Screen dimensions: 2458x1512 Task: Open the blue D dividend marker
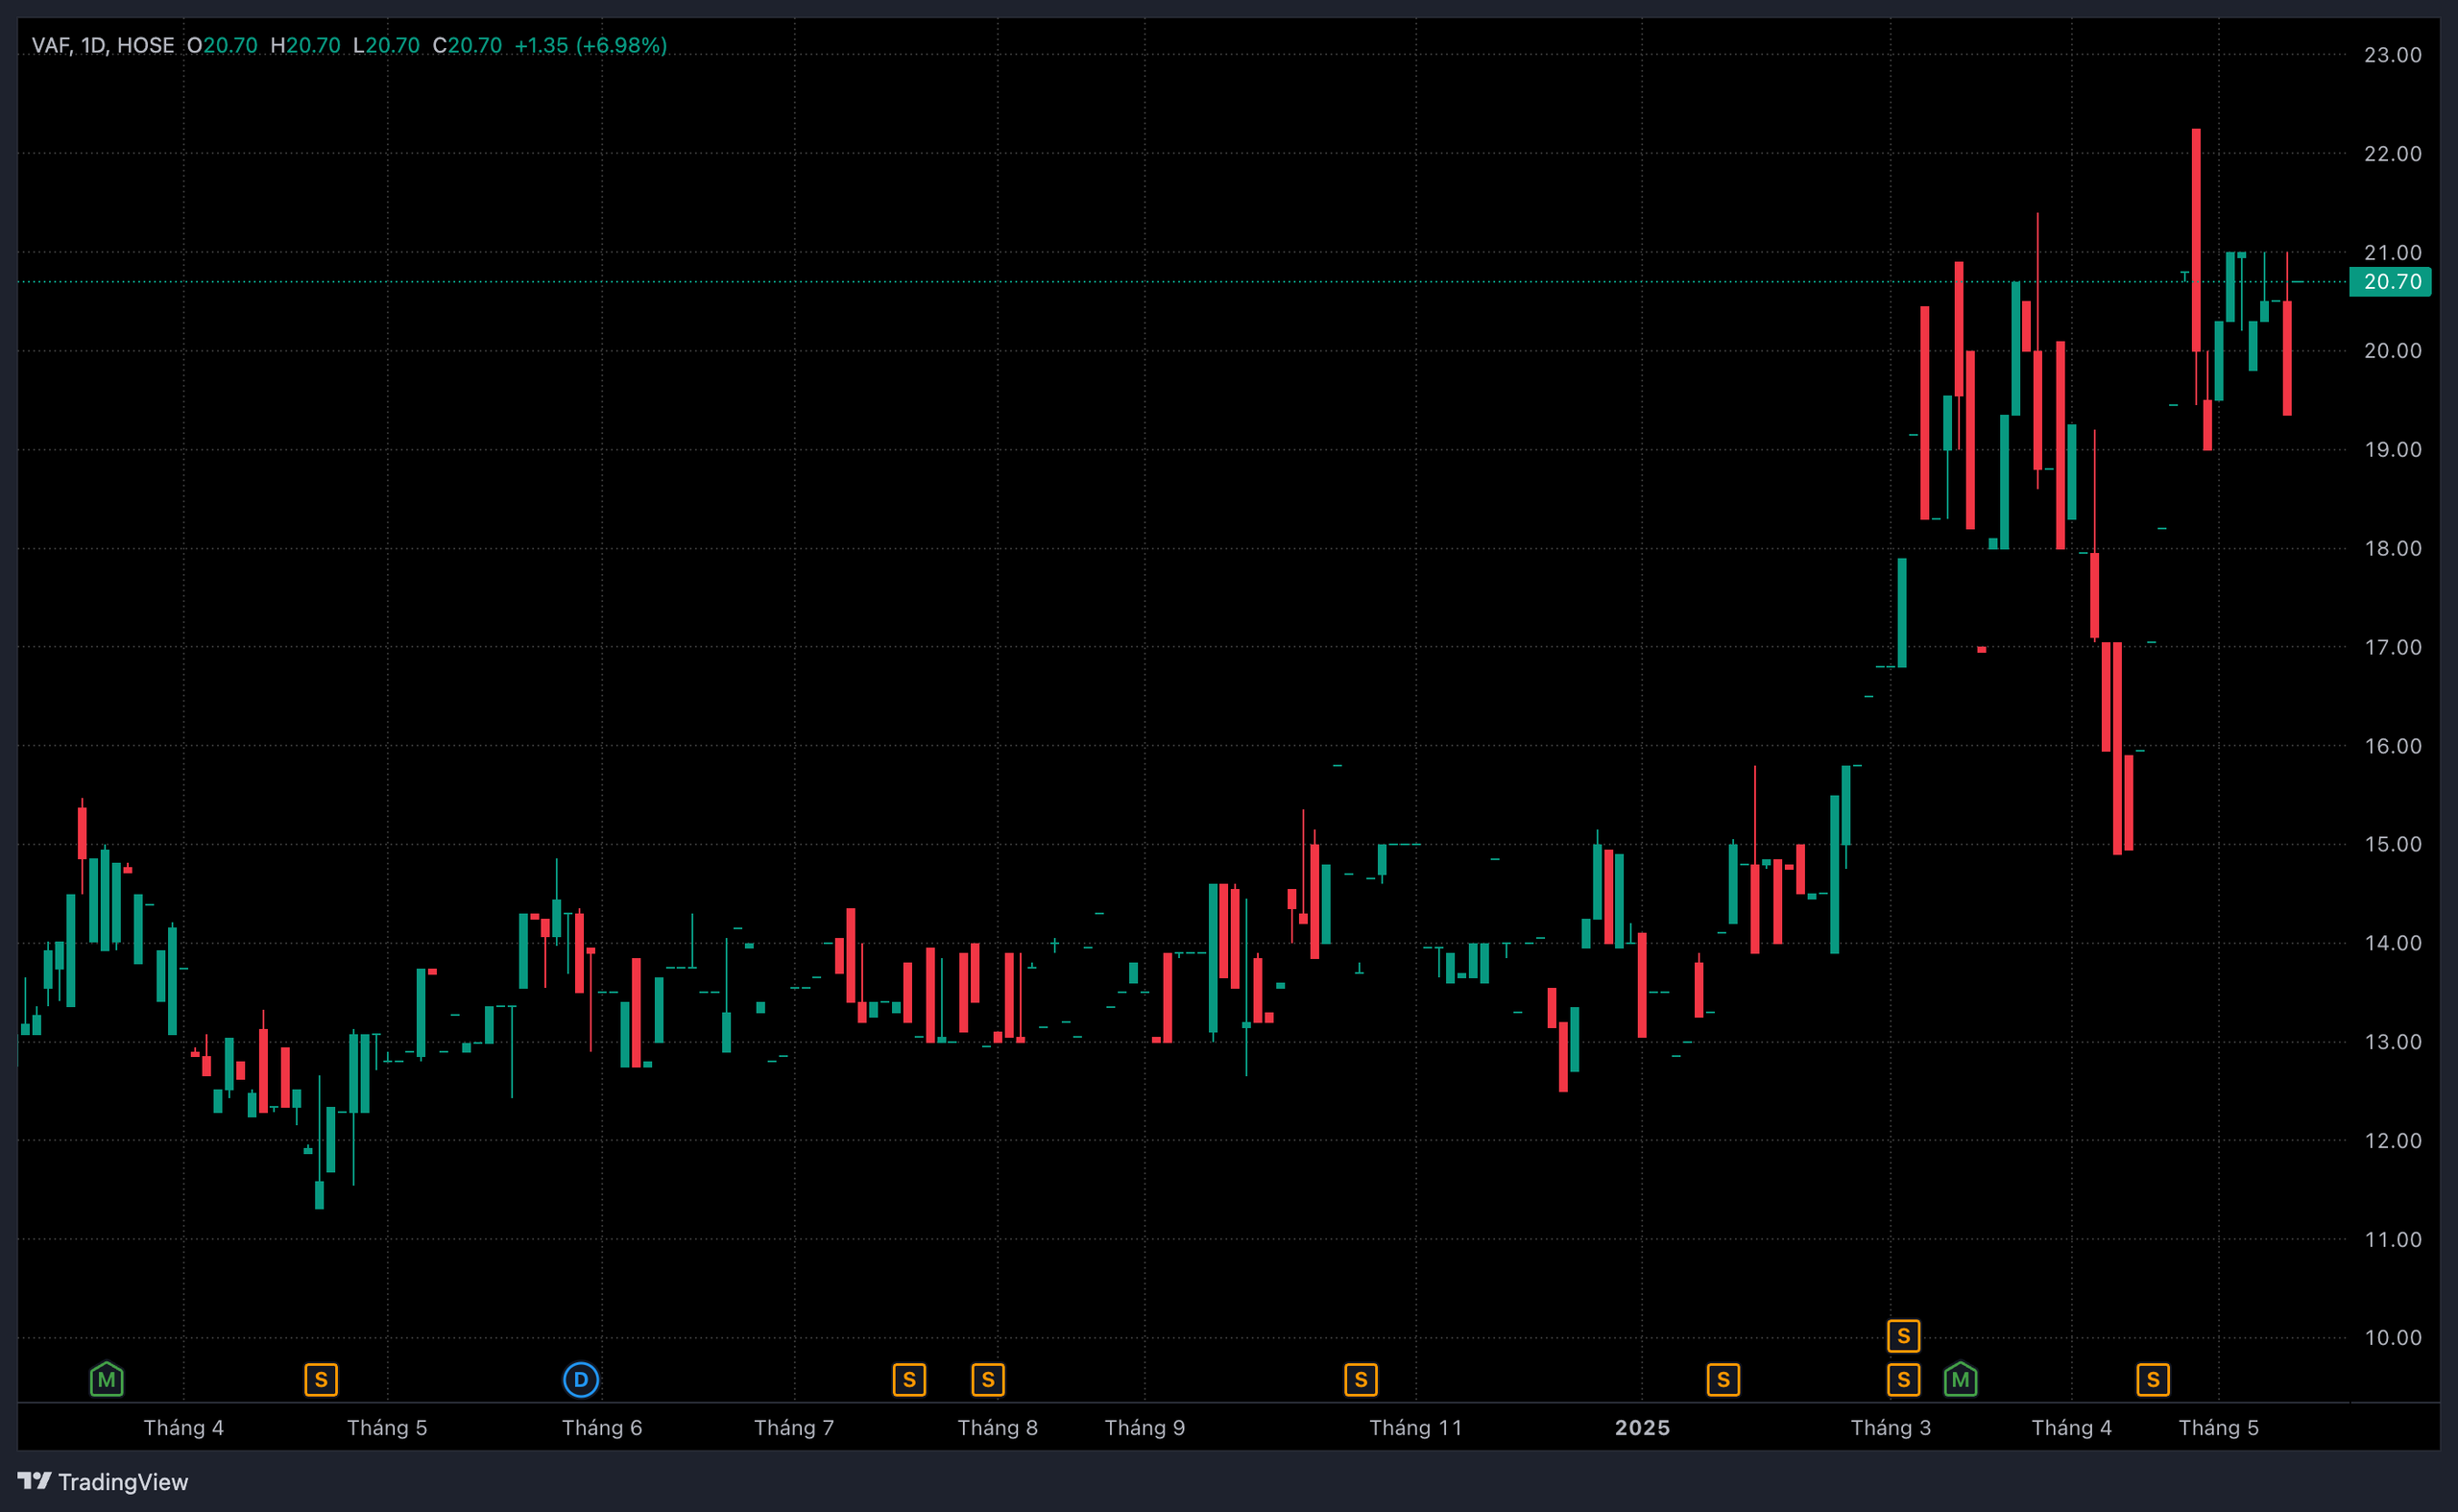pos(581,1380)
